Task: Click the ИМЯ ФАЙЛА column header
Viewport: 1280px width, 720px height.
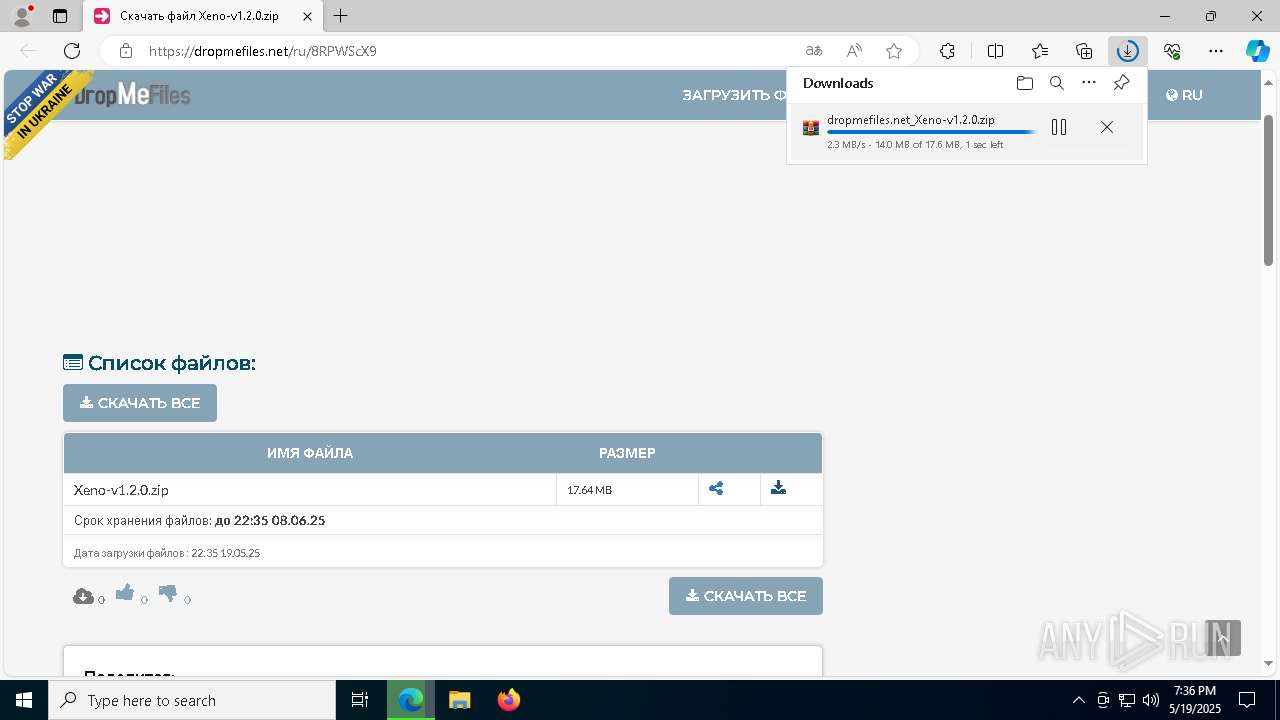Action: (310, 453)
